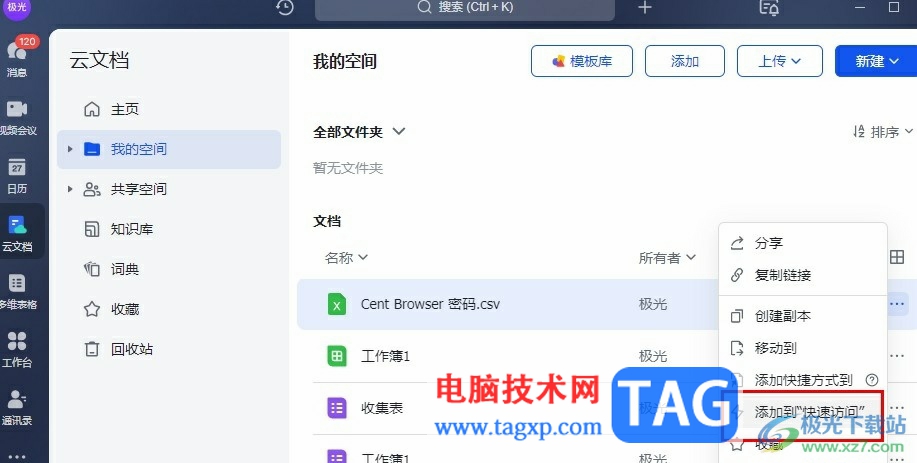This screenshot has width=917, height=463.
Task: Open the 排序 sort dropdown
Action: click(x=882, y=132)
